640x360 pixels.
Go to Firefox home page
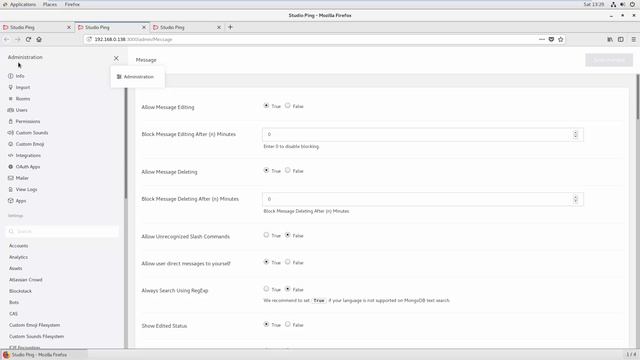pyautogui.click(x=39, y=39)
